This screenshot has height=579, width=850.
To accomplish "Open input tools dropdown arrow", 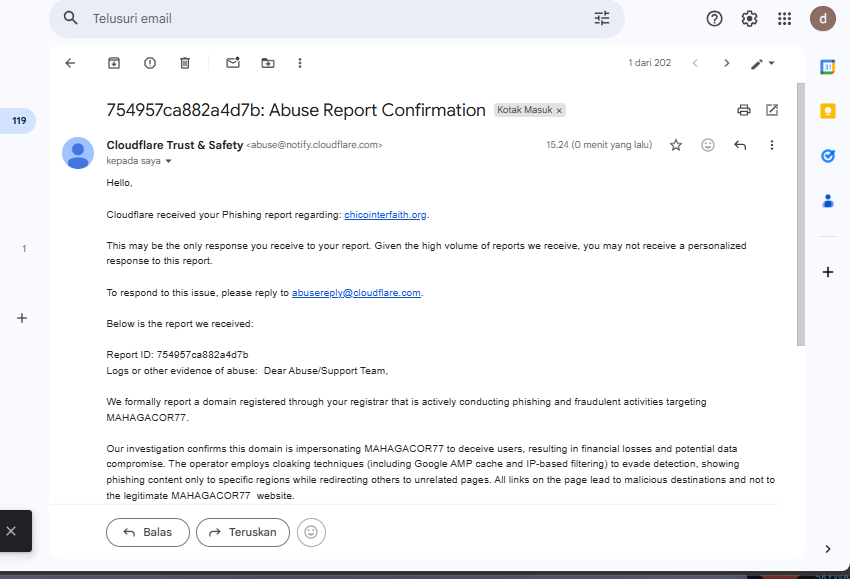I will [771, 63].
